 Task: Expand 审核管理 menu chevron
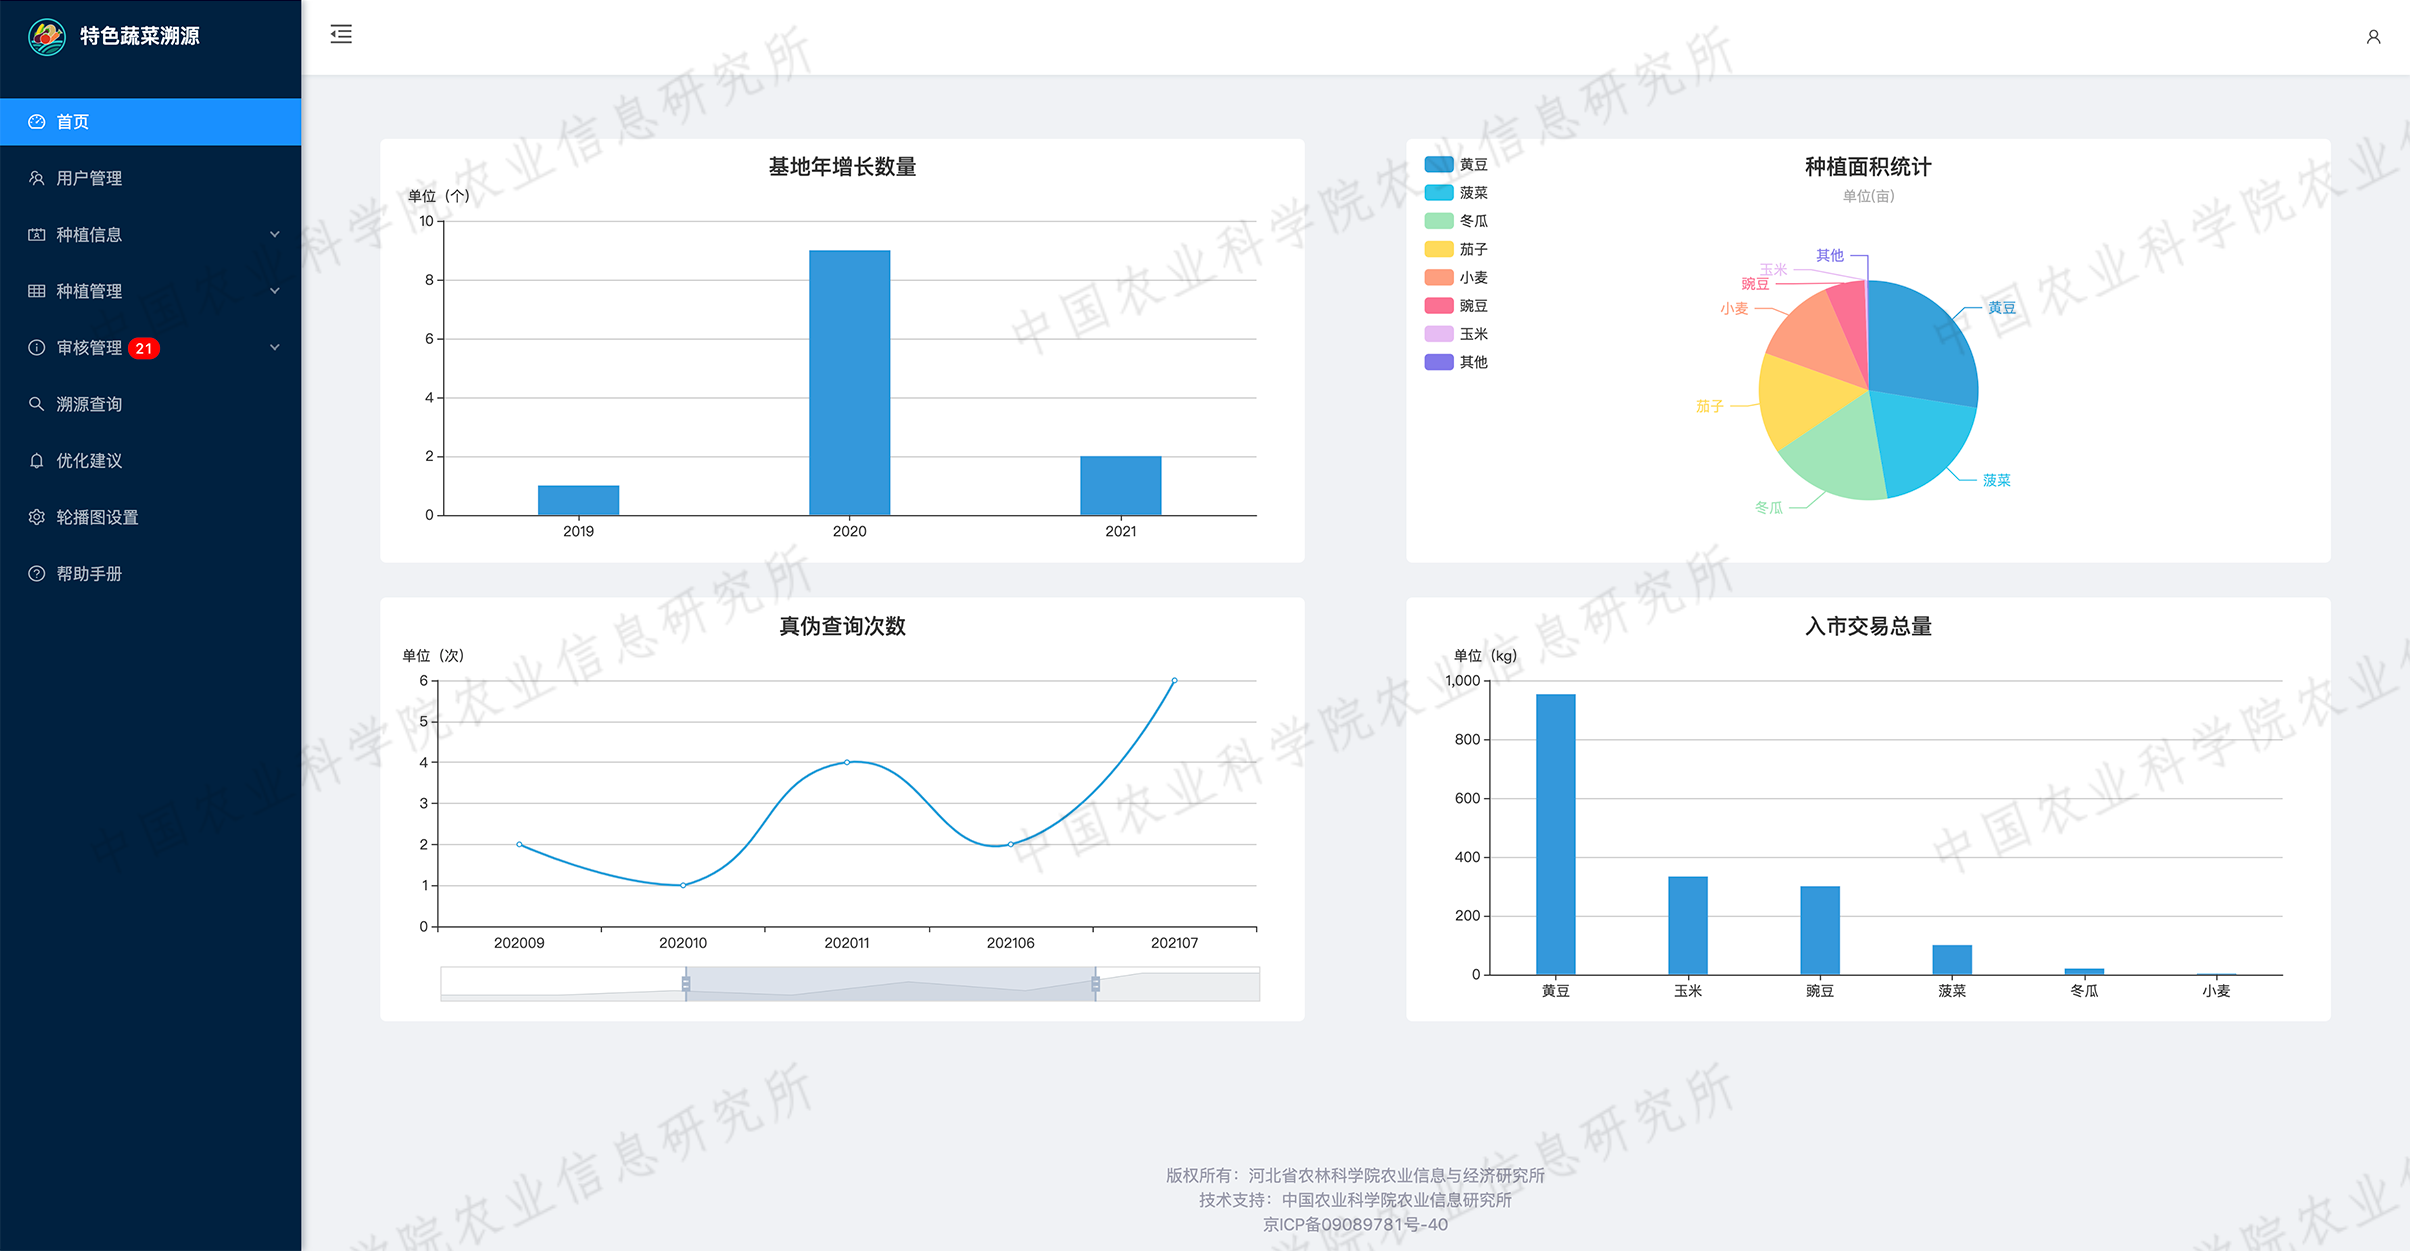click(275, 347)
